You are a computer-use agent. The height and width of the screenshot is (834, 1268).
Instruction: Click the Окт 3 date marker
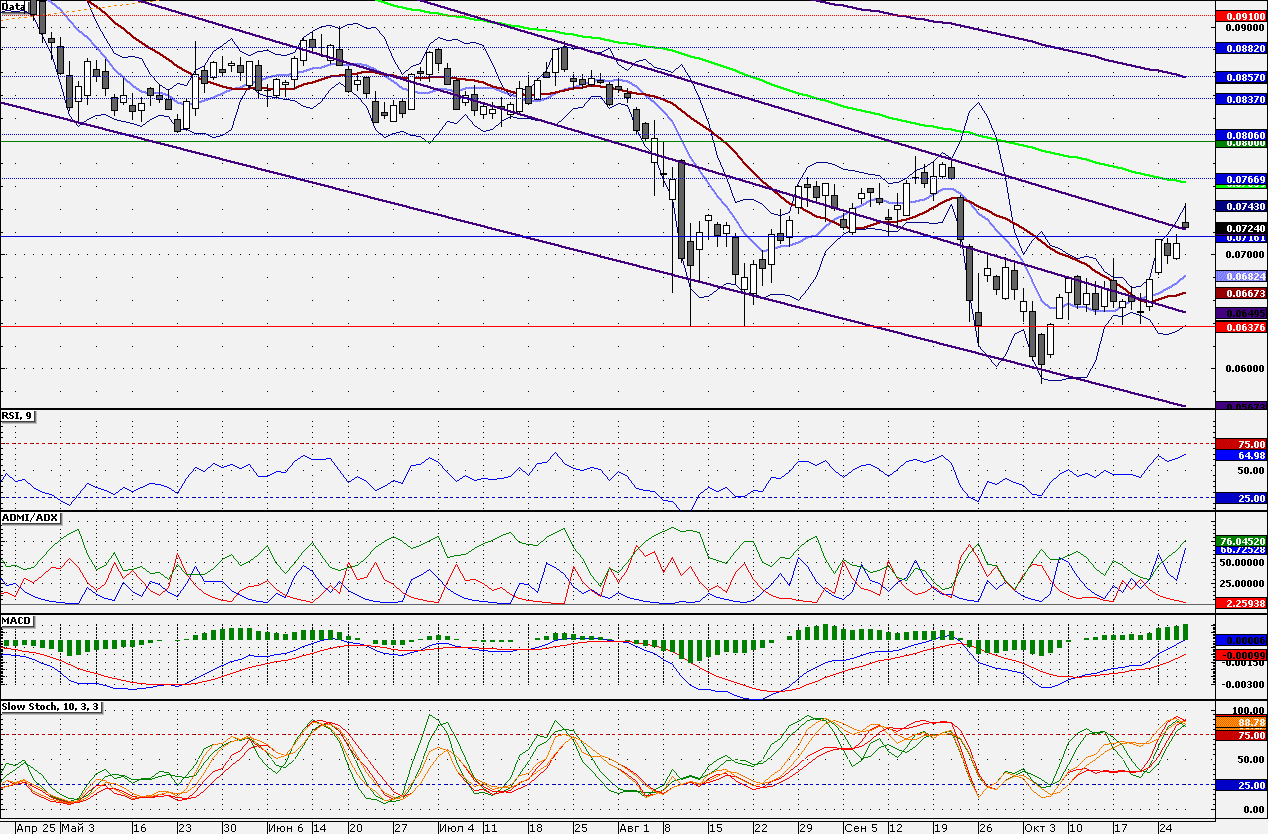[1039, 828]
